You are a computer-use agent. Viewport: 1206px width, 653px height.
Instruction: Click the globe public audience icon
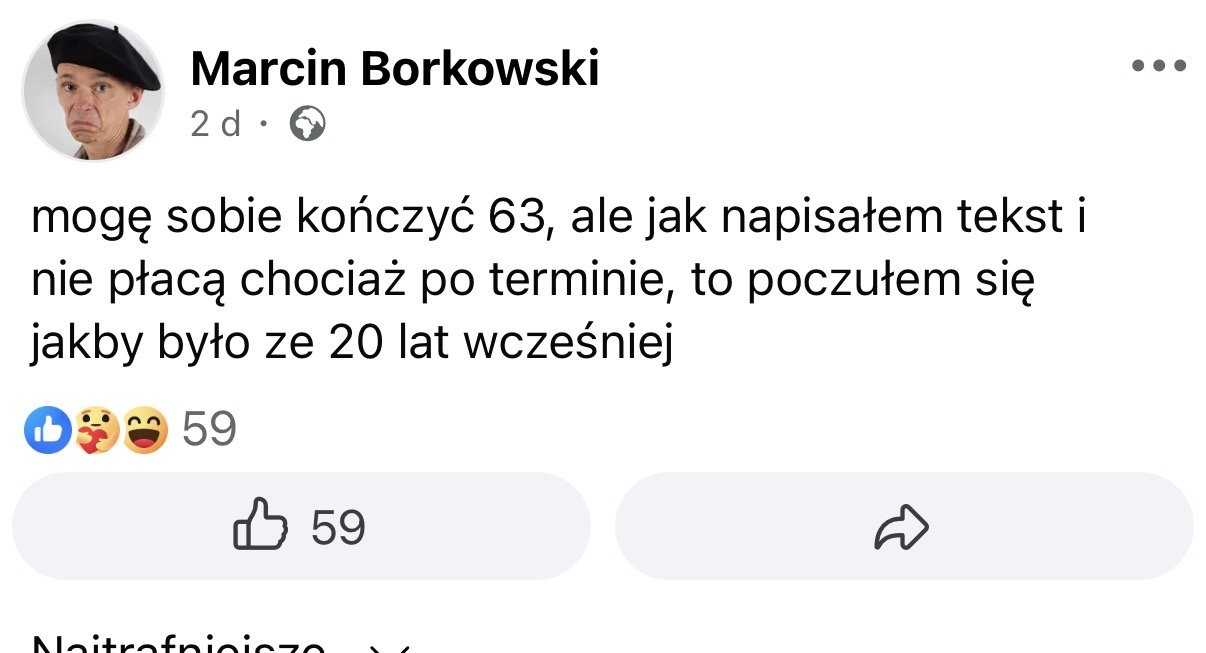tap(307, 124)
